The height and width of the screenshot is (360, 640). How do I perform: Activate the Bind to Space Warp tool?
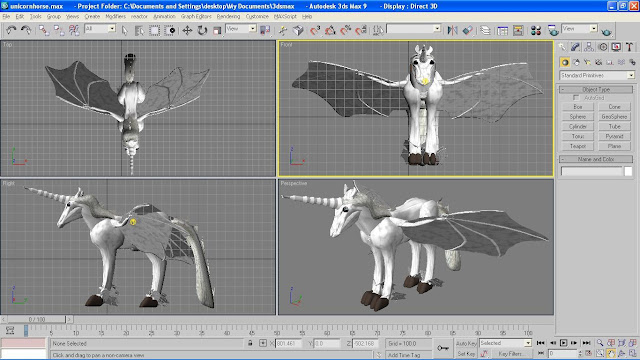pos(74,30)
